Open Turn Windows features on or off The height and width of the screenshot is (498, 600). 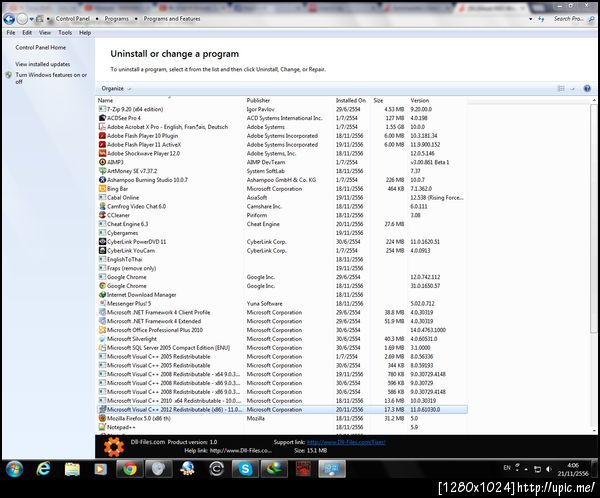pos(51,78)
